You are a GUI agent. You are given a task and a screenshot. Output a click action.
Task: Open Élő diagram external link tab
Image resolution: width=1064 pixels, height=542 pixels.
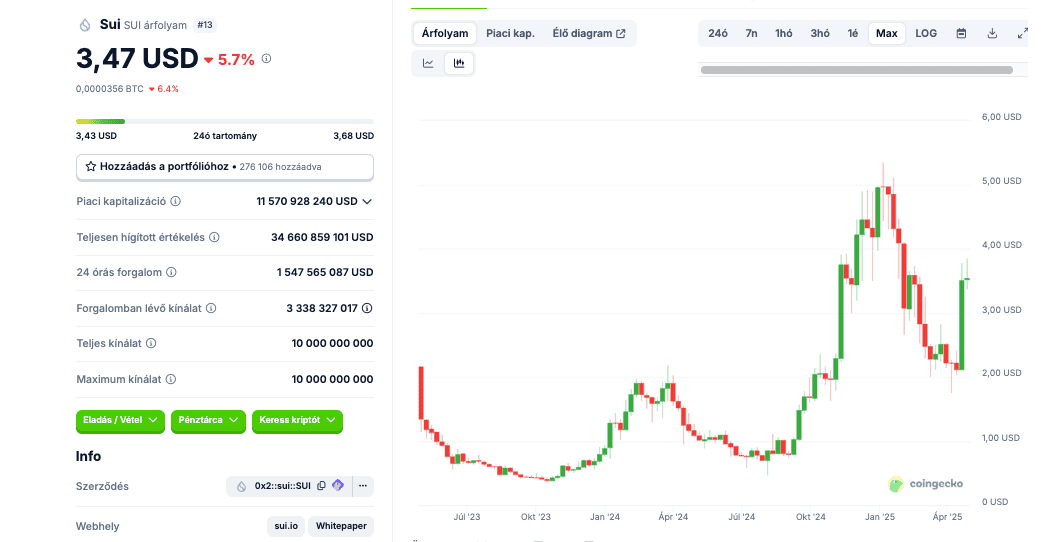pyautogui.click(x=589, y=33)
